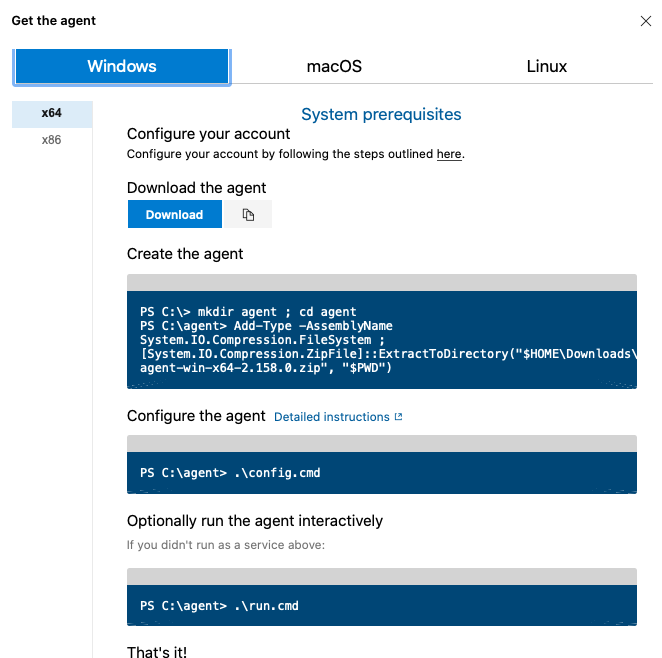Click the 'Create the agent' heading
Image resolution: width=662 pixels, height=658 pixels.
185,254
